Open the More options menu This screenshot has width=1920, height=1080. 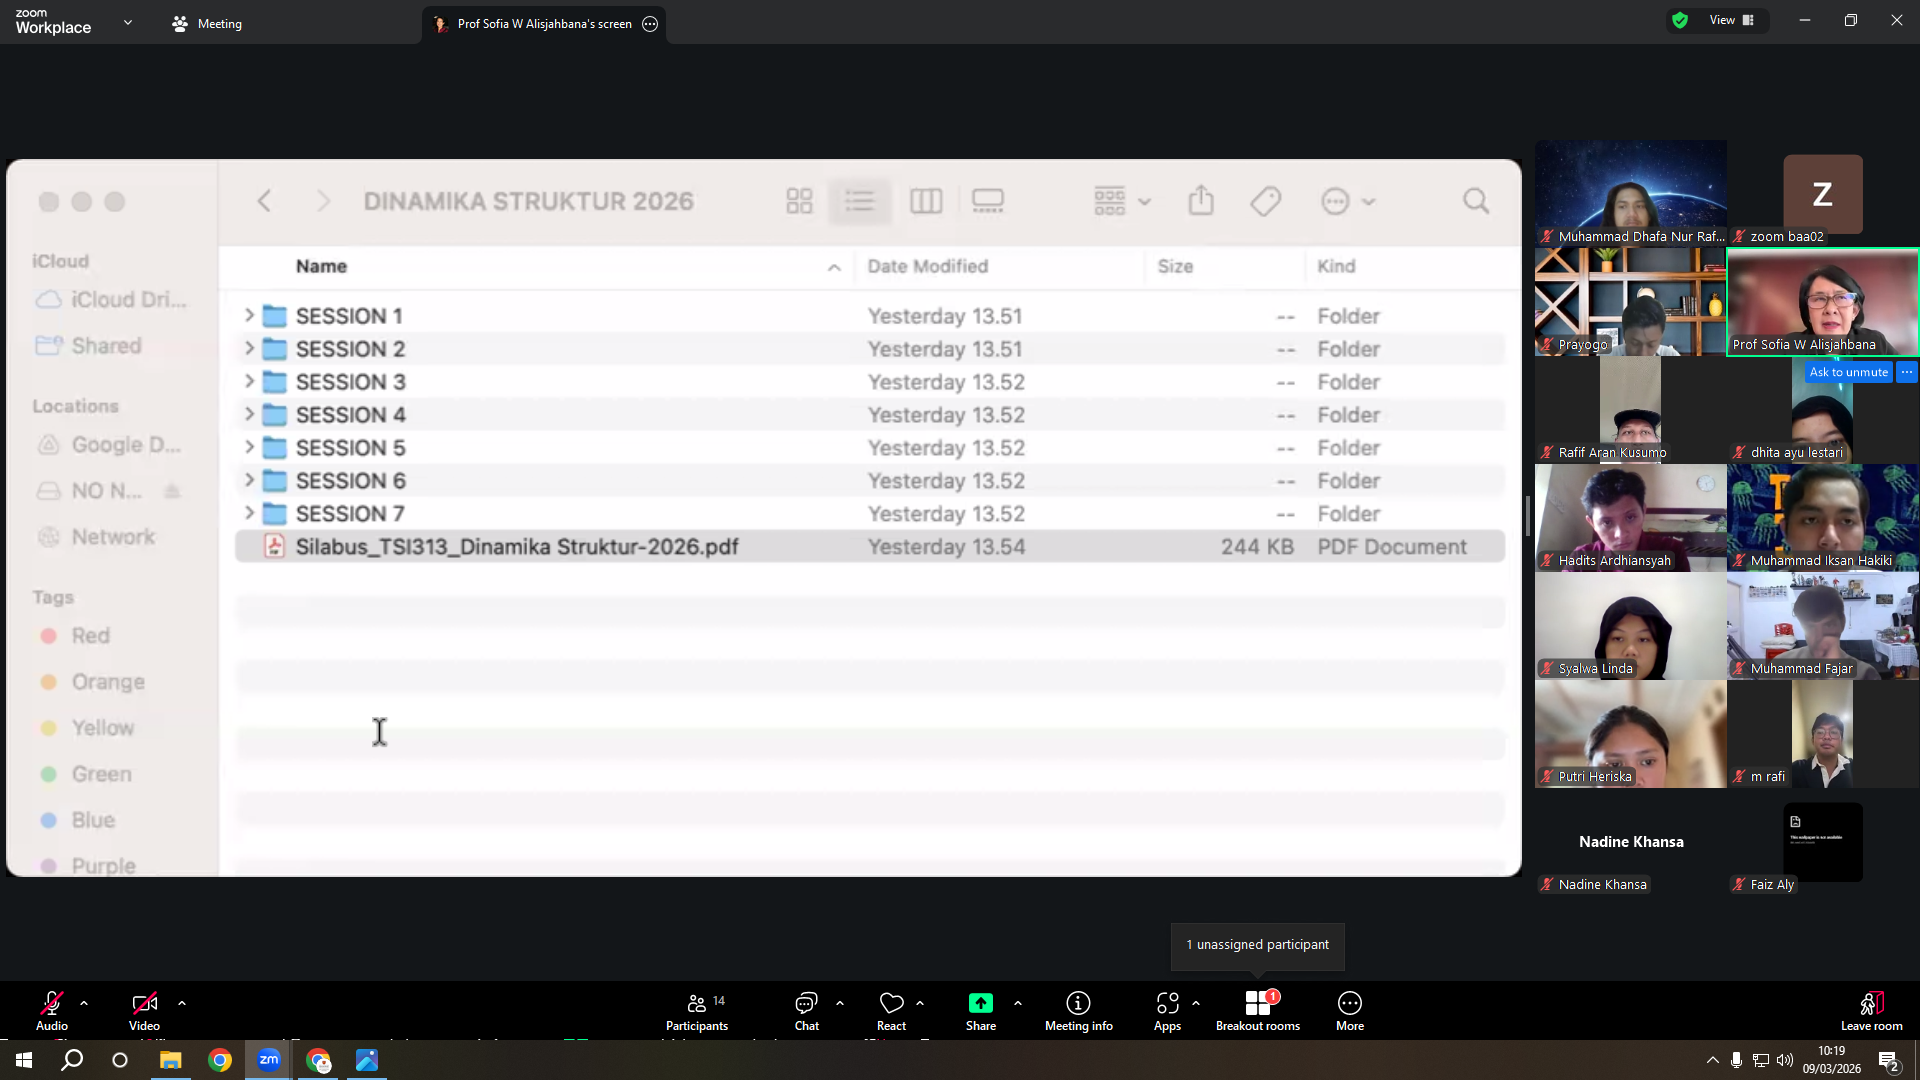point(1349,1011)
